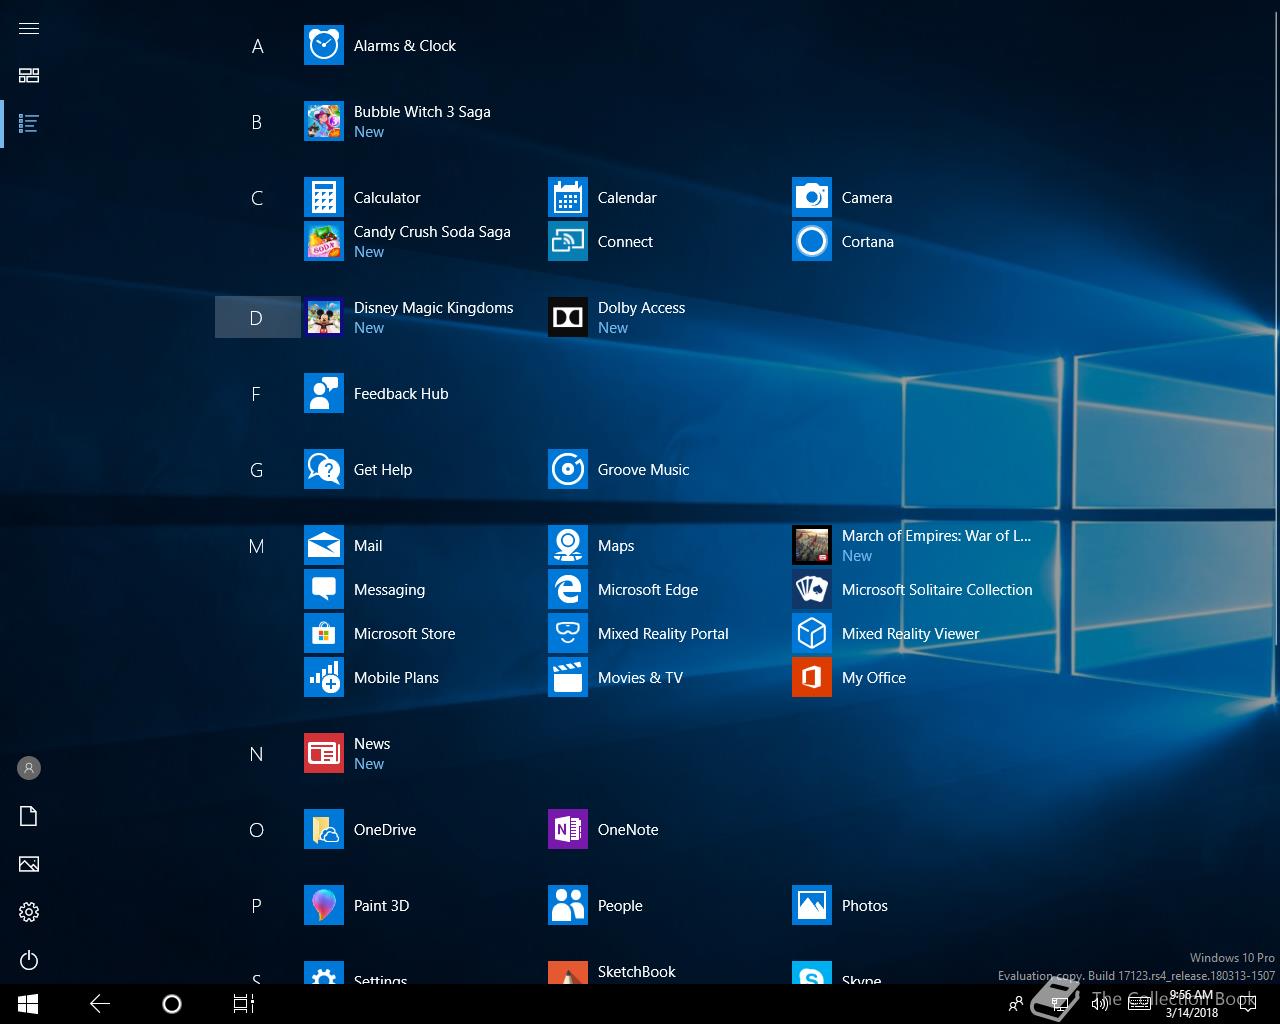Open the Maps app
This screenshot has height=1024, width=1280.
click(666, 546)
